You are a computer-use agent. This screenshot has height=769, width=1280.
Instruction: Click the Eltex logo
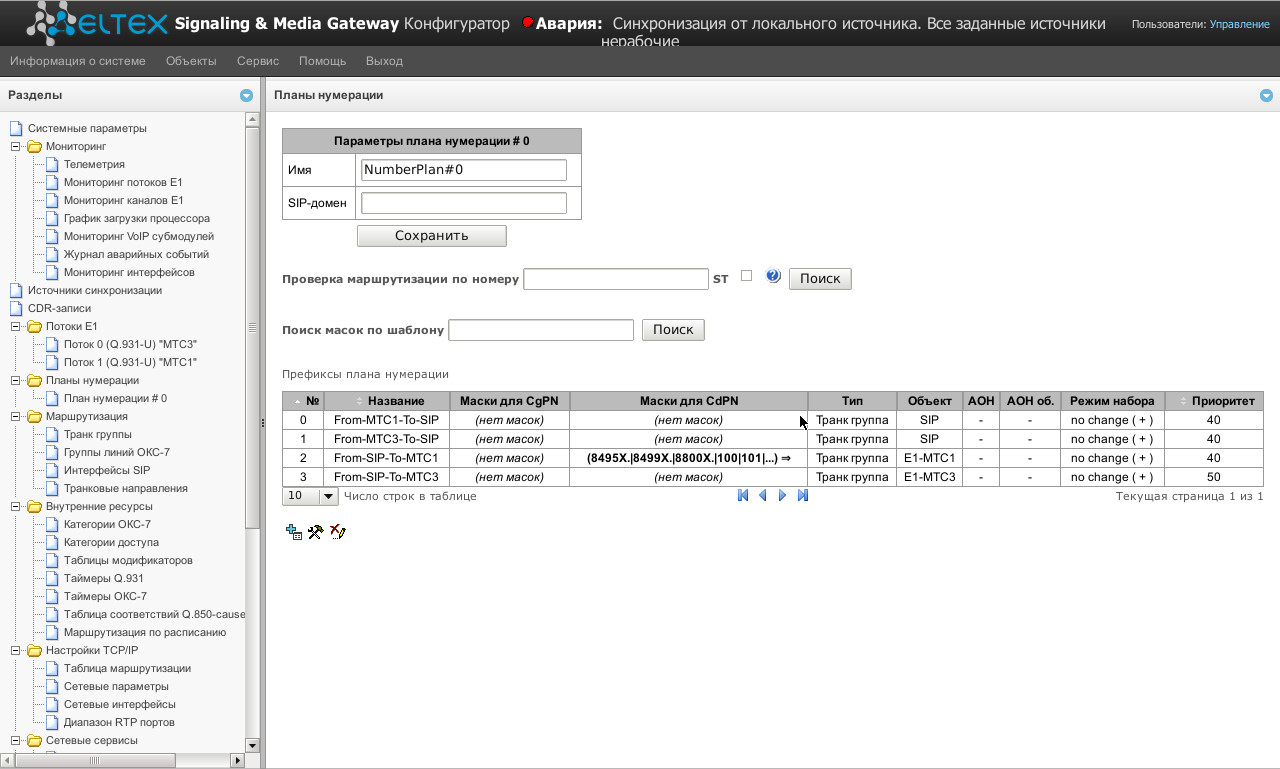pyautogui.click(x=98, y=22)
